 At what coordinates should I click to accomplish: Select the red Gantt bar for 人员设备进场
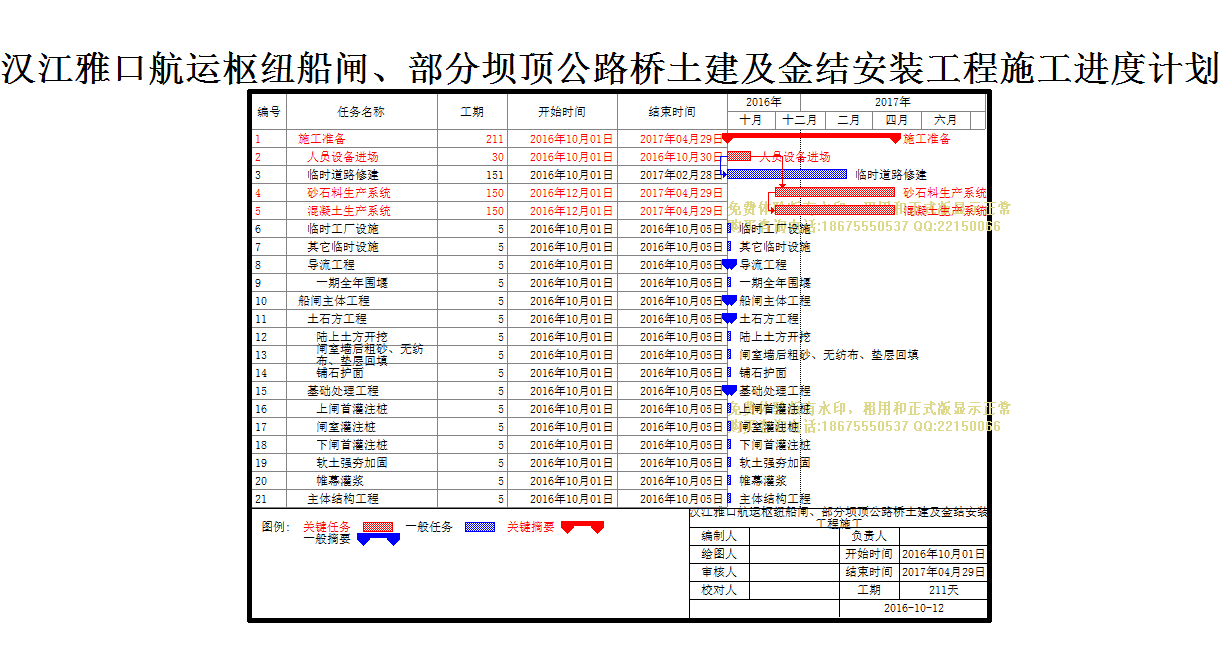[x=739, y=156]
